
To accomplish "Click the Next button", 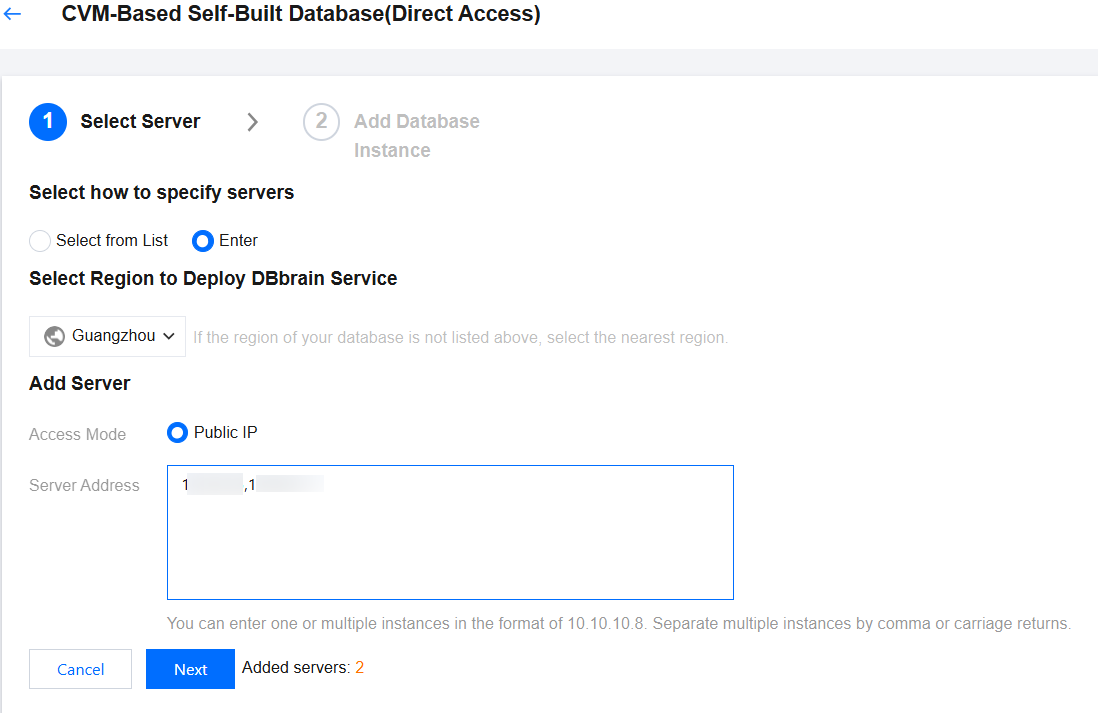I will [190, 669].
